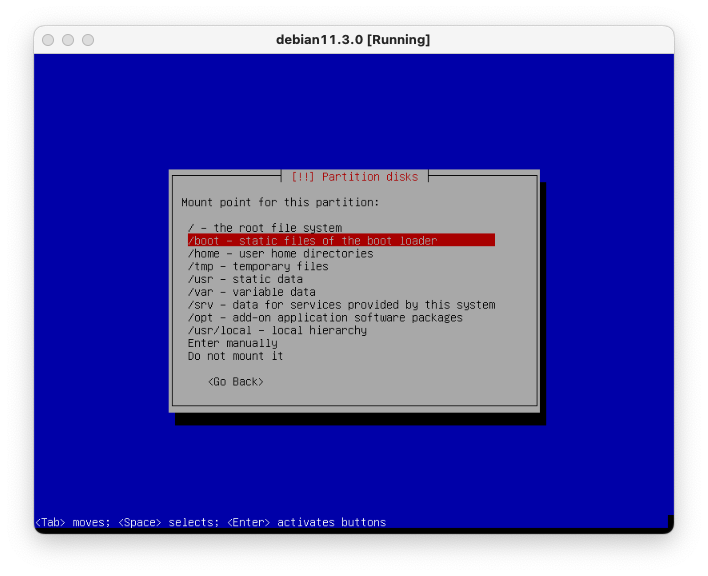
Task: Choose /var - variable data entry
Action: 251,292
